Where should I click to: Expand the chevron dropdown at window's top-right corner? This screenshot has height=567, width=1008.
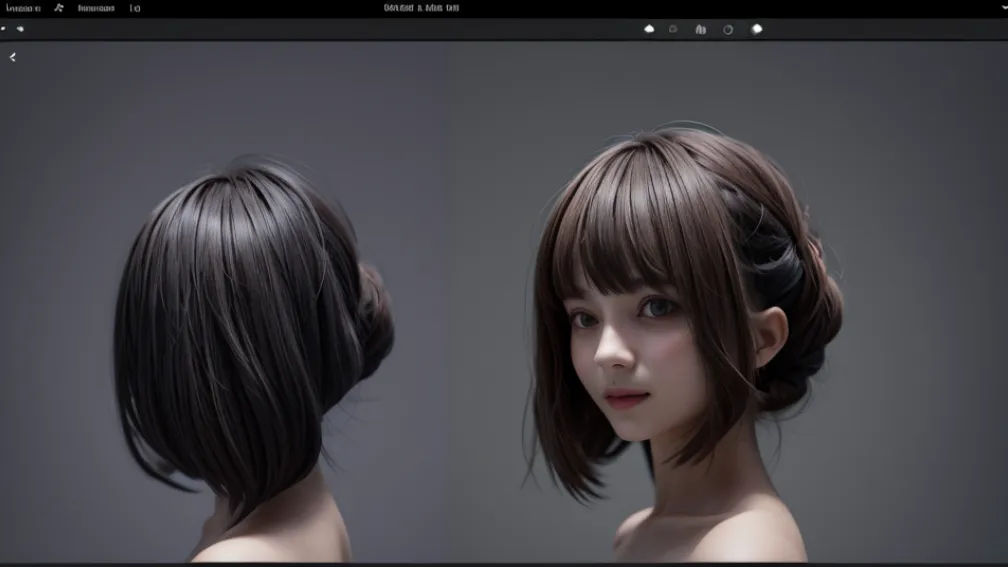pos(1003,7)
